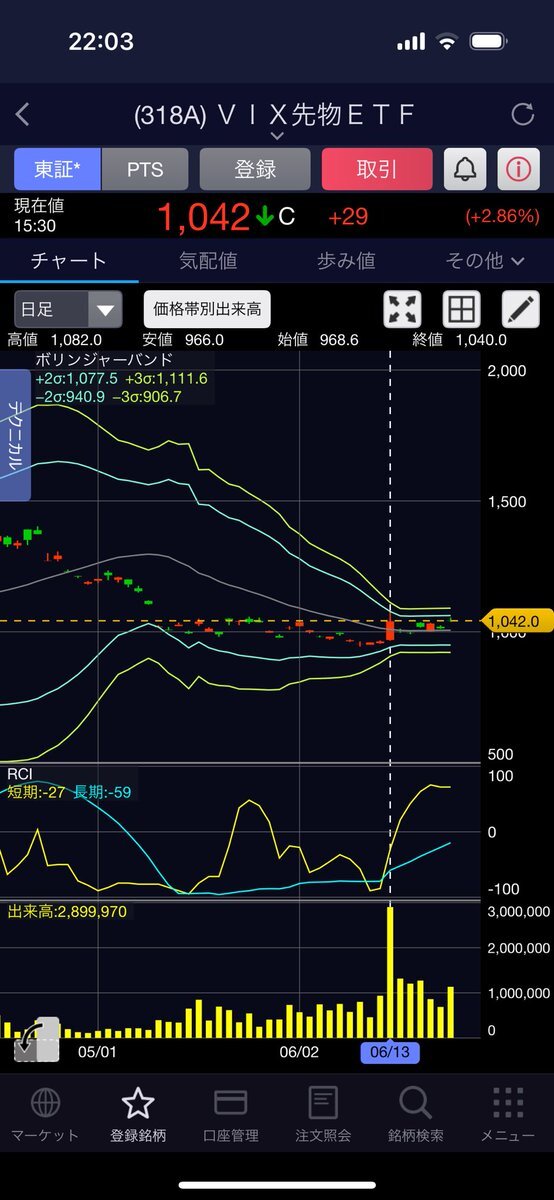This screenshot has width=554, height=1200.
Task: Open the red info icon
Action: click(517, 169)
